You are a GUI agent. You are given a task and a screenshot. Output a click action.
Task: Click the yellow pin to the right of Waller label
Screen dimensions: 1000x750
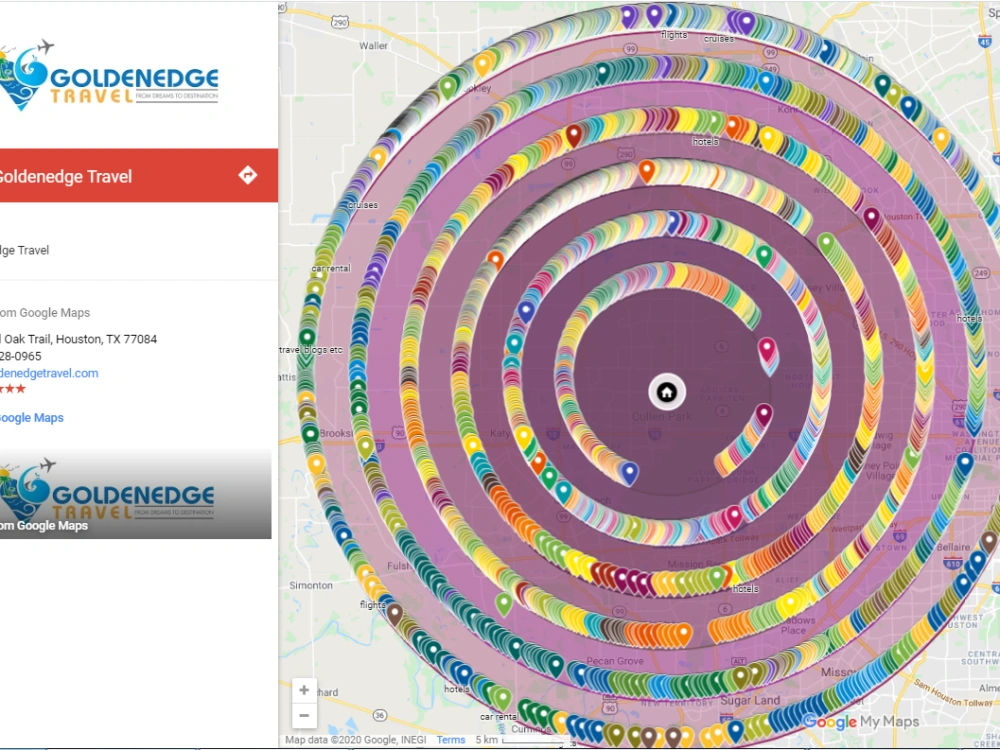point(483,65)
